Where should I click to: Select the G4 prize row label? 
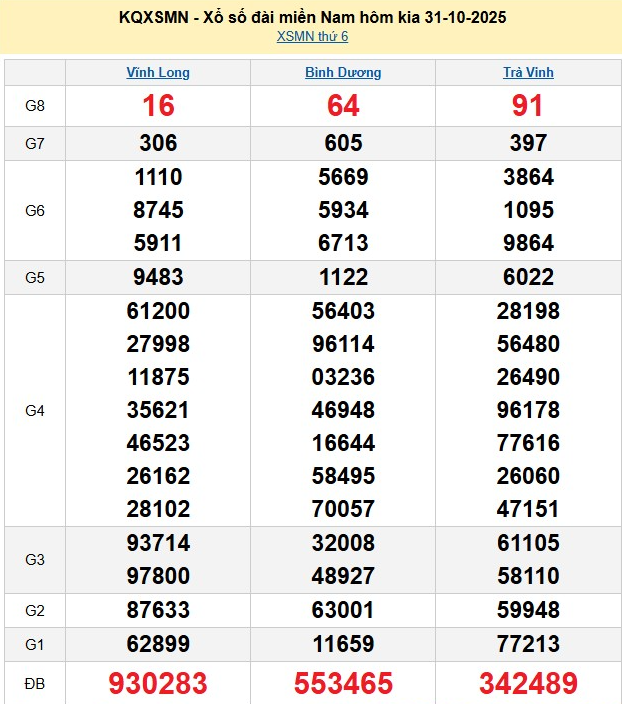tap(35, 410)
